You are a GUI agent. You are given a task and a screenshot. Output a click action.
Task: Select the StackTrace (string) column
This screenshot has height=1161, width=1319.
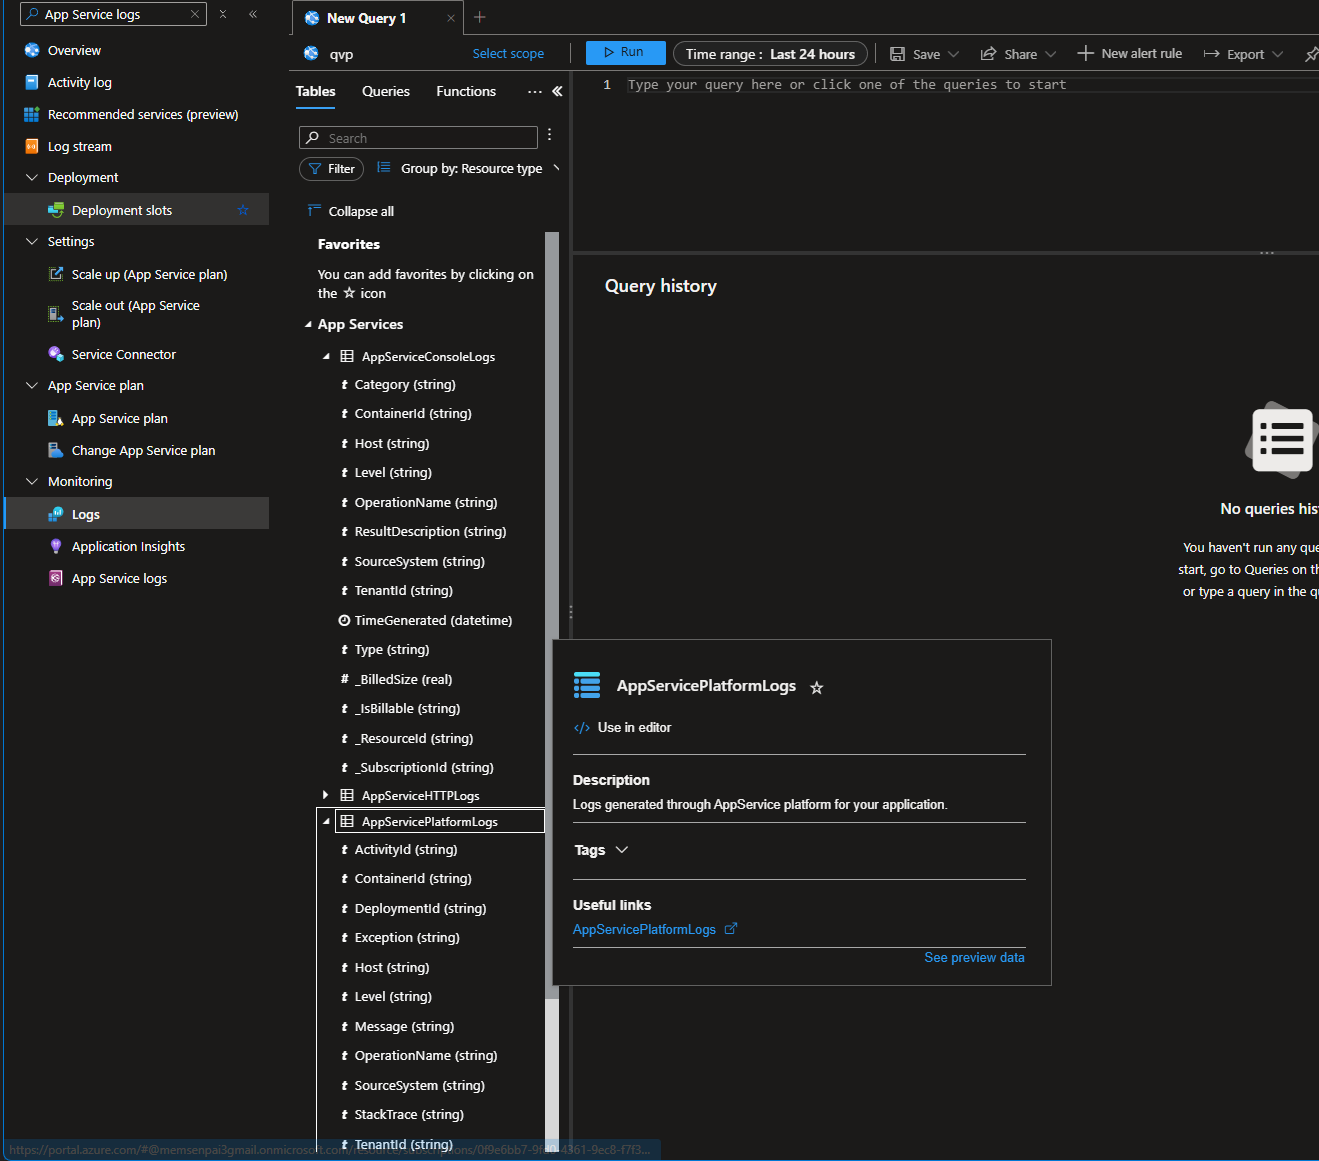tap(409, 1114)
